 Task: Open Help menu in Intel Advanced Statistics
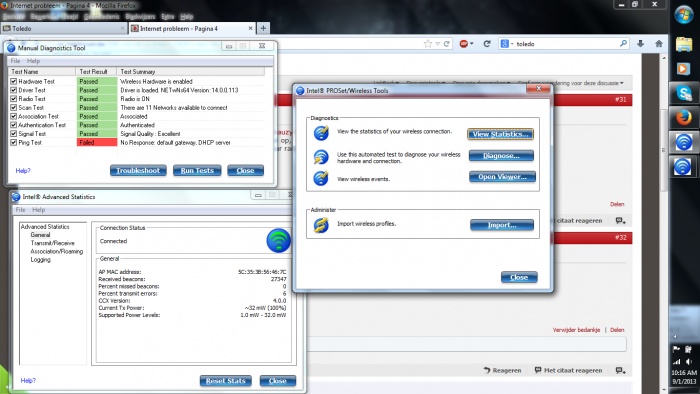38,210
